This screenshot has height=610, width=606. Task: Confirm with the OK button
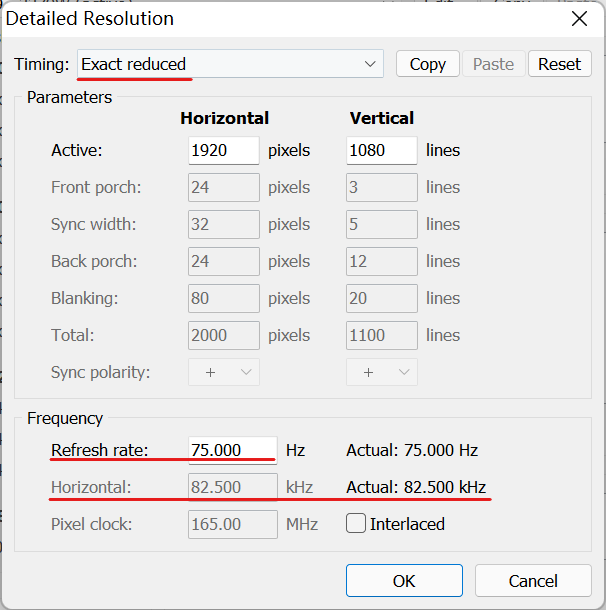404,581
